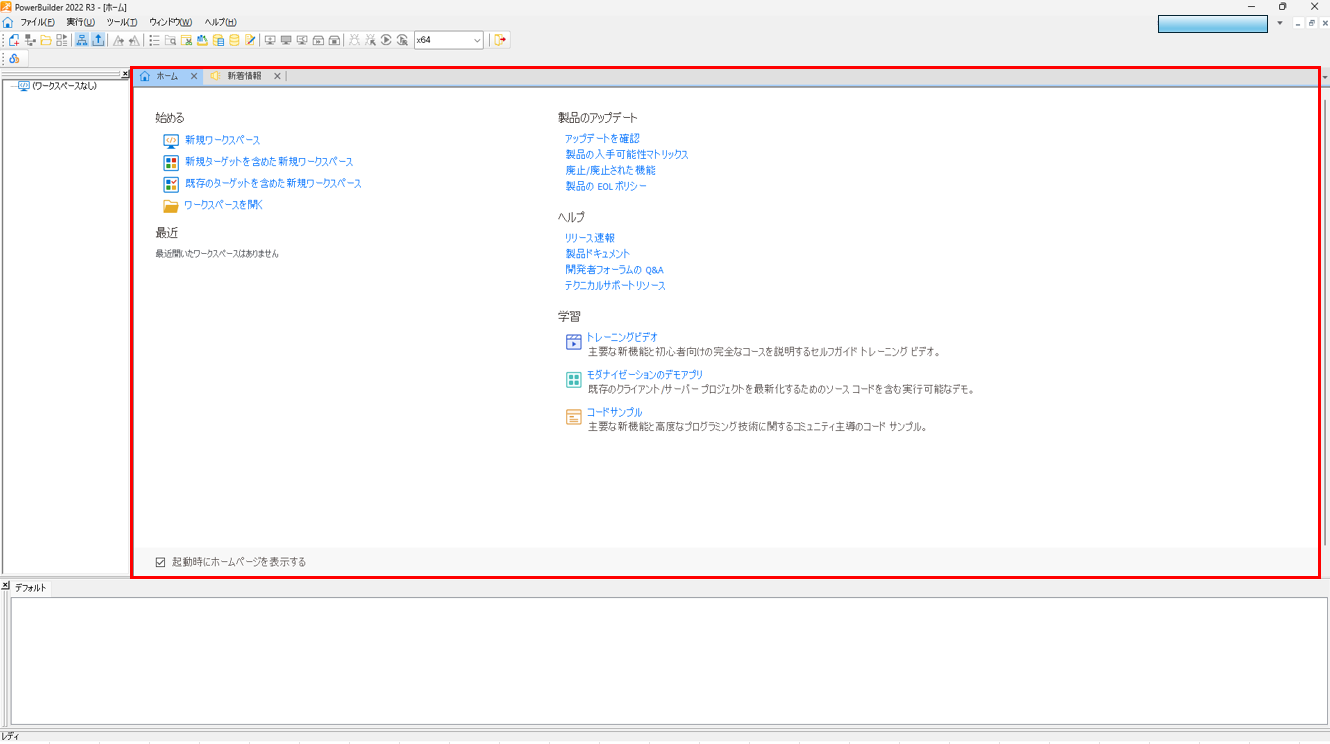Open the 実行(U) menu
Screen dimensions: 1330x744
click(x=81, y=22)
